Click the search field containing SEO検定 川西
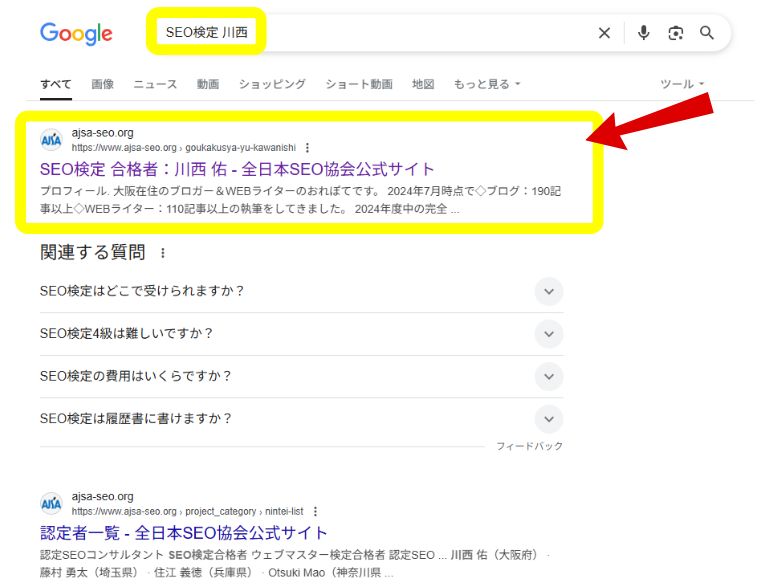Screen dimensions: 780x585 [368, 33]
